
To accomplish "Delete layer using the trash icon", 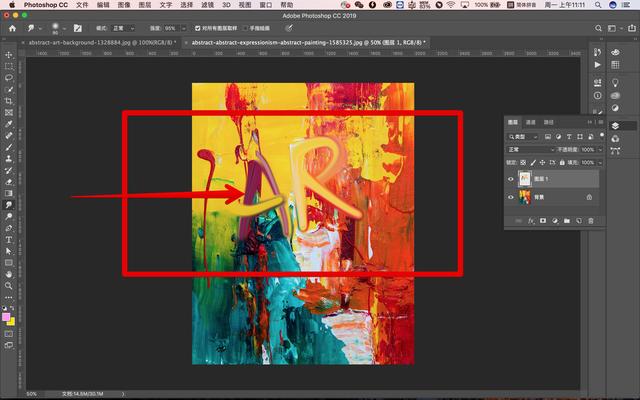I will click(x=591, y=220).
